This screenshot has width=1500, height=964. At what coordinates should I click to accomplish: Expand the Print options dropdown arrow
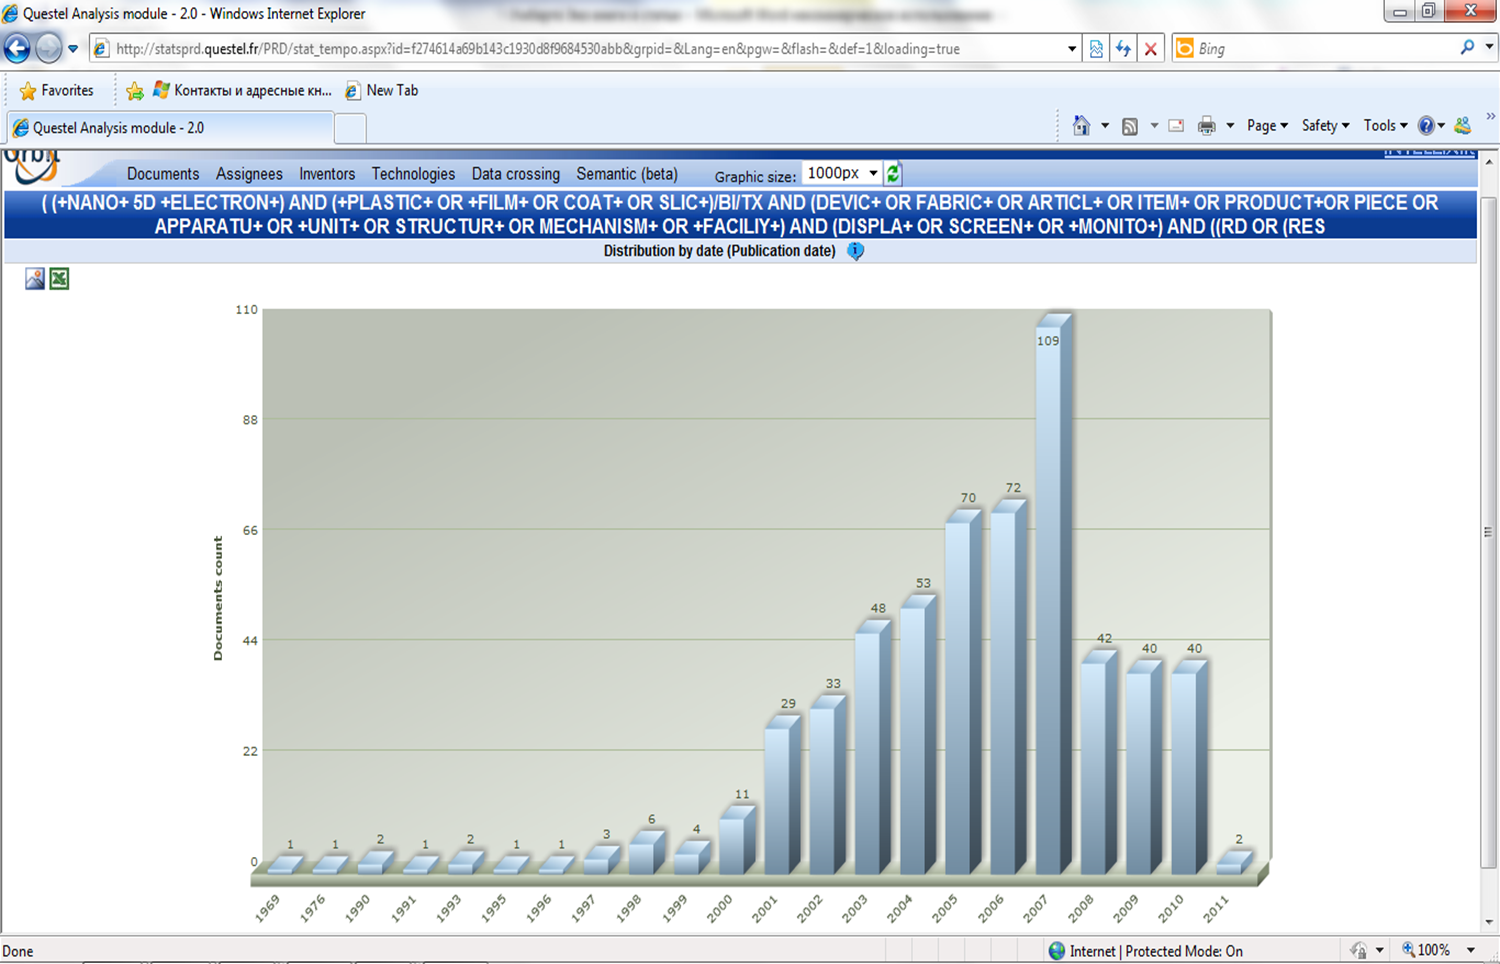pyautogui.click(x=1230, y=126)
